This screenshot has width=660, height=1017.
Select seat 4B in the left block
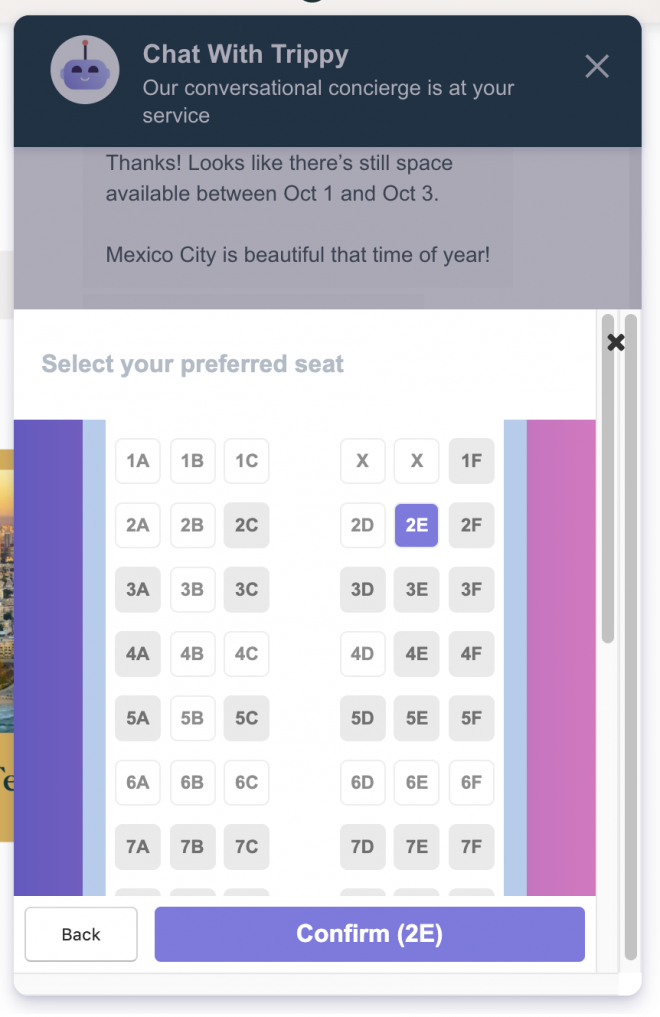point(192,654)
